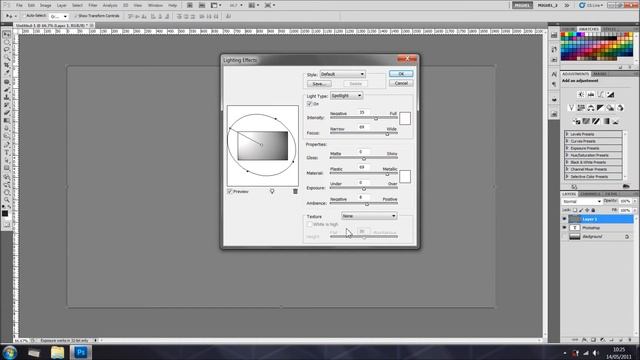This screenshot has width=640, height=360.
Task: Open the File menu
Action: click(19, 5)
